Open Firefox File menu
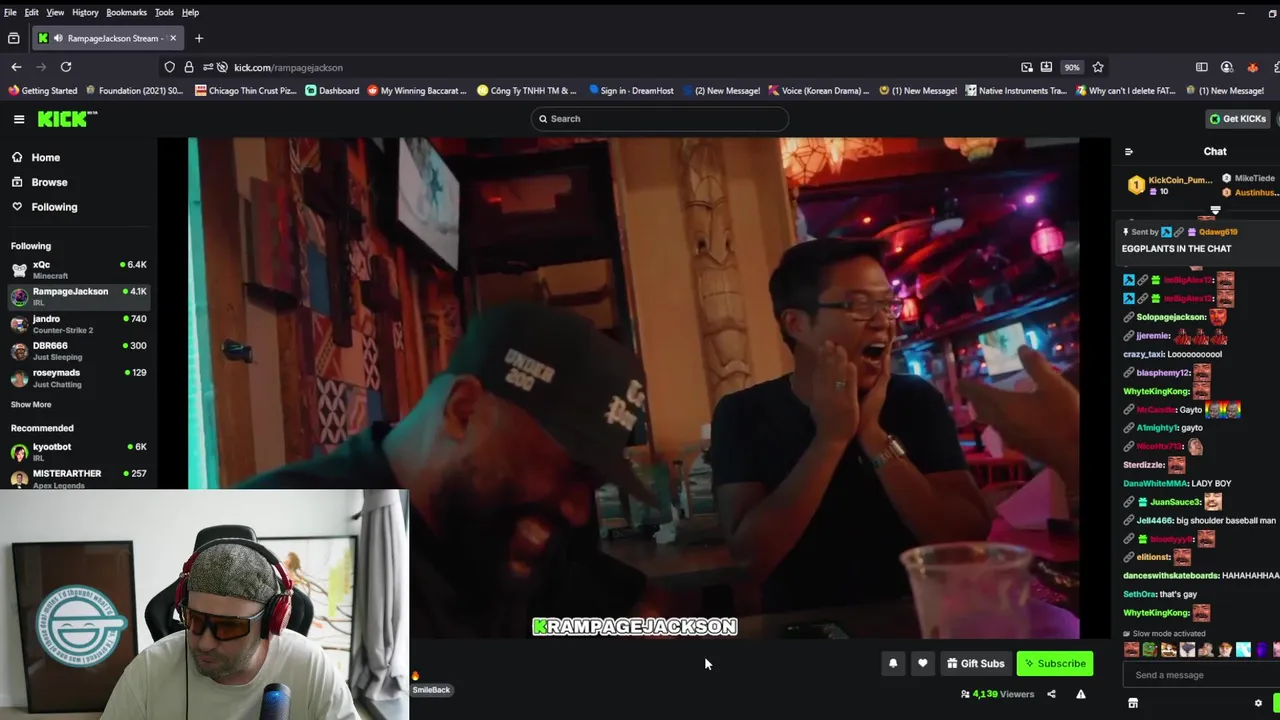This screenshot has height=720, width=1280. (x=10, y=12)
